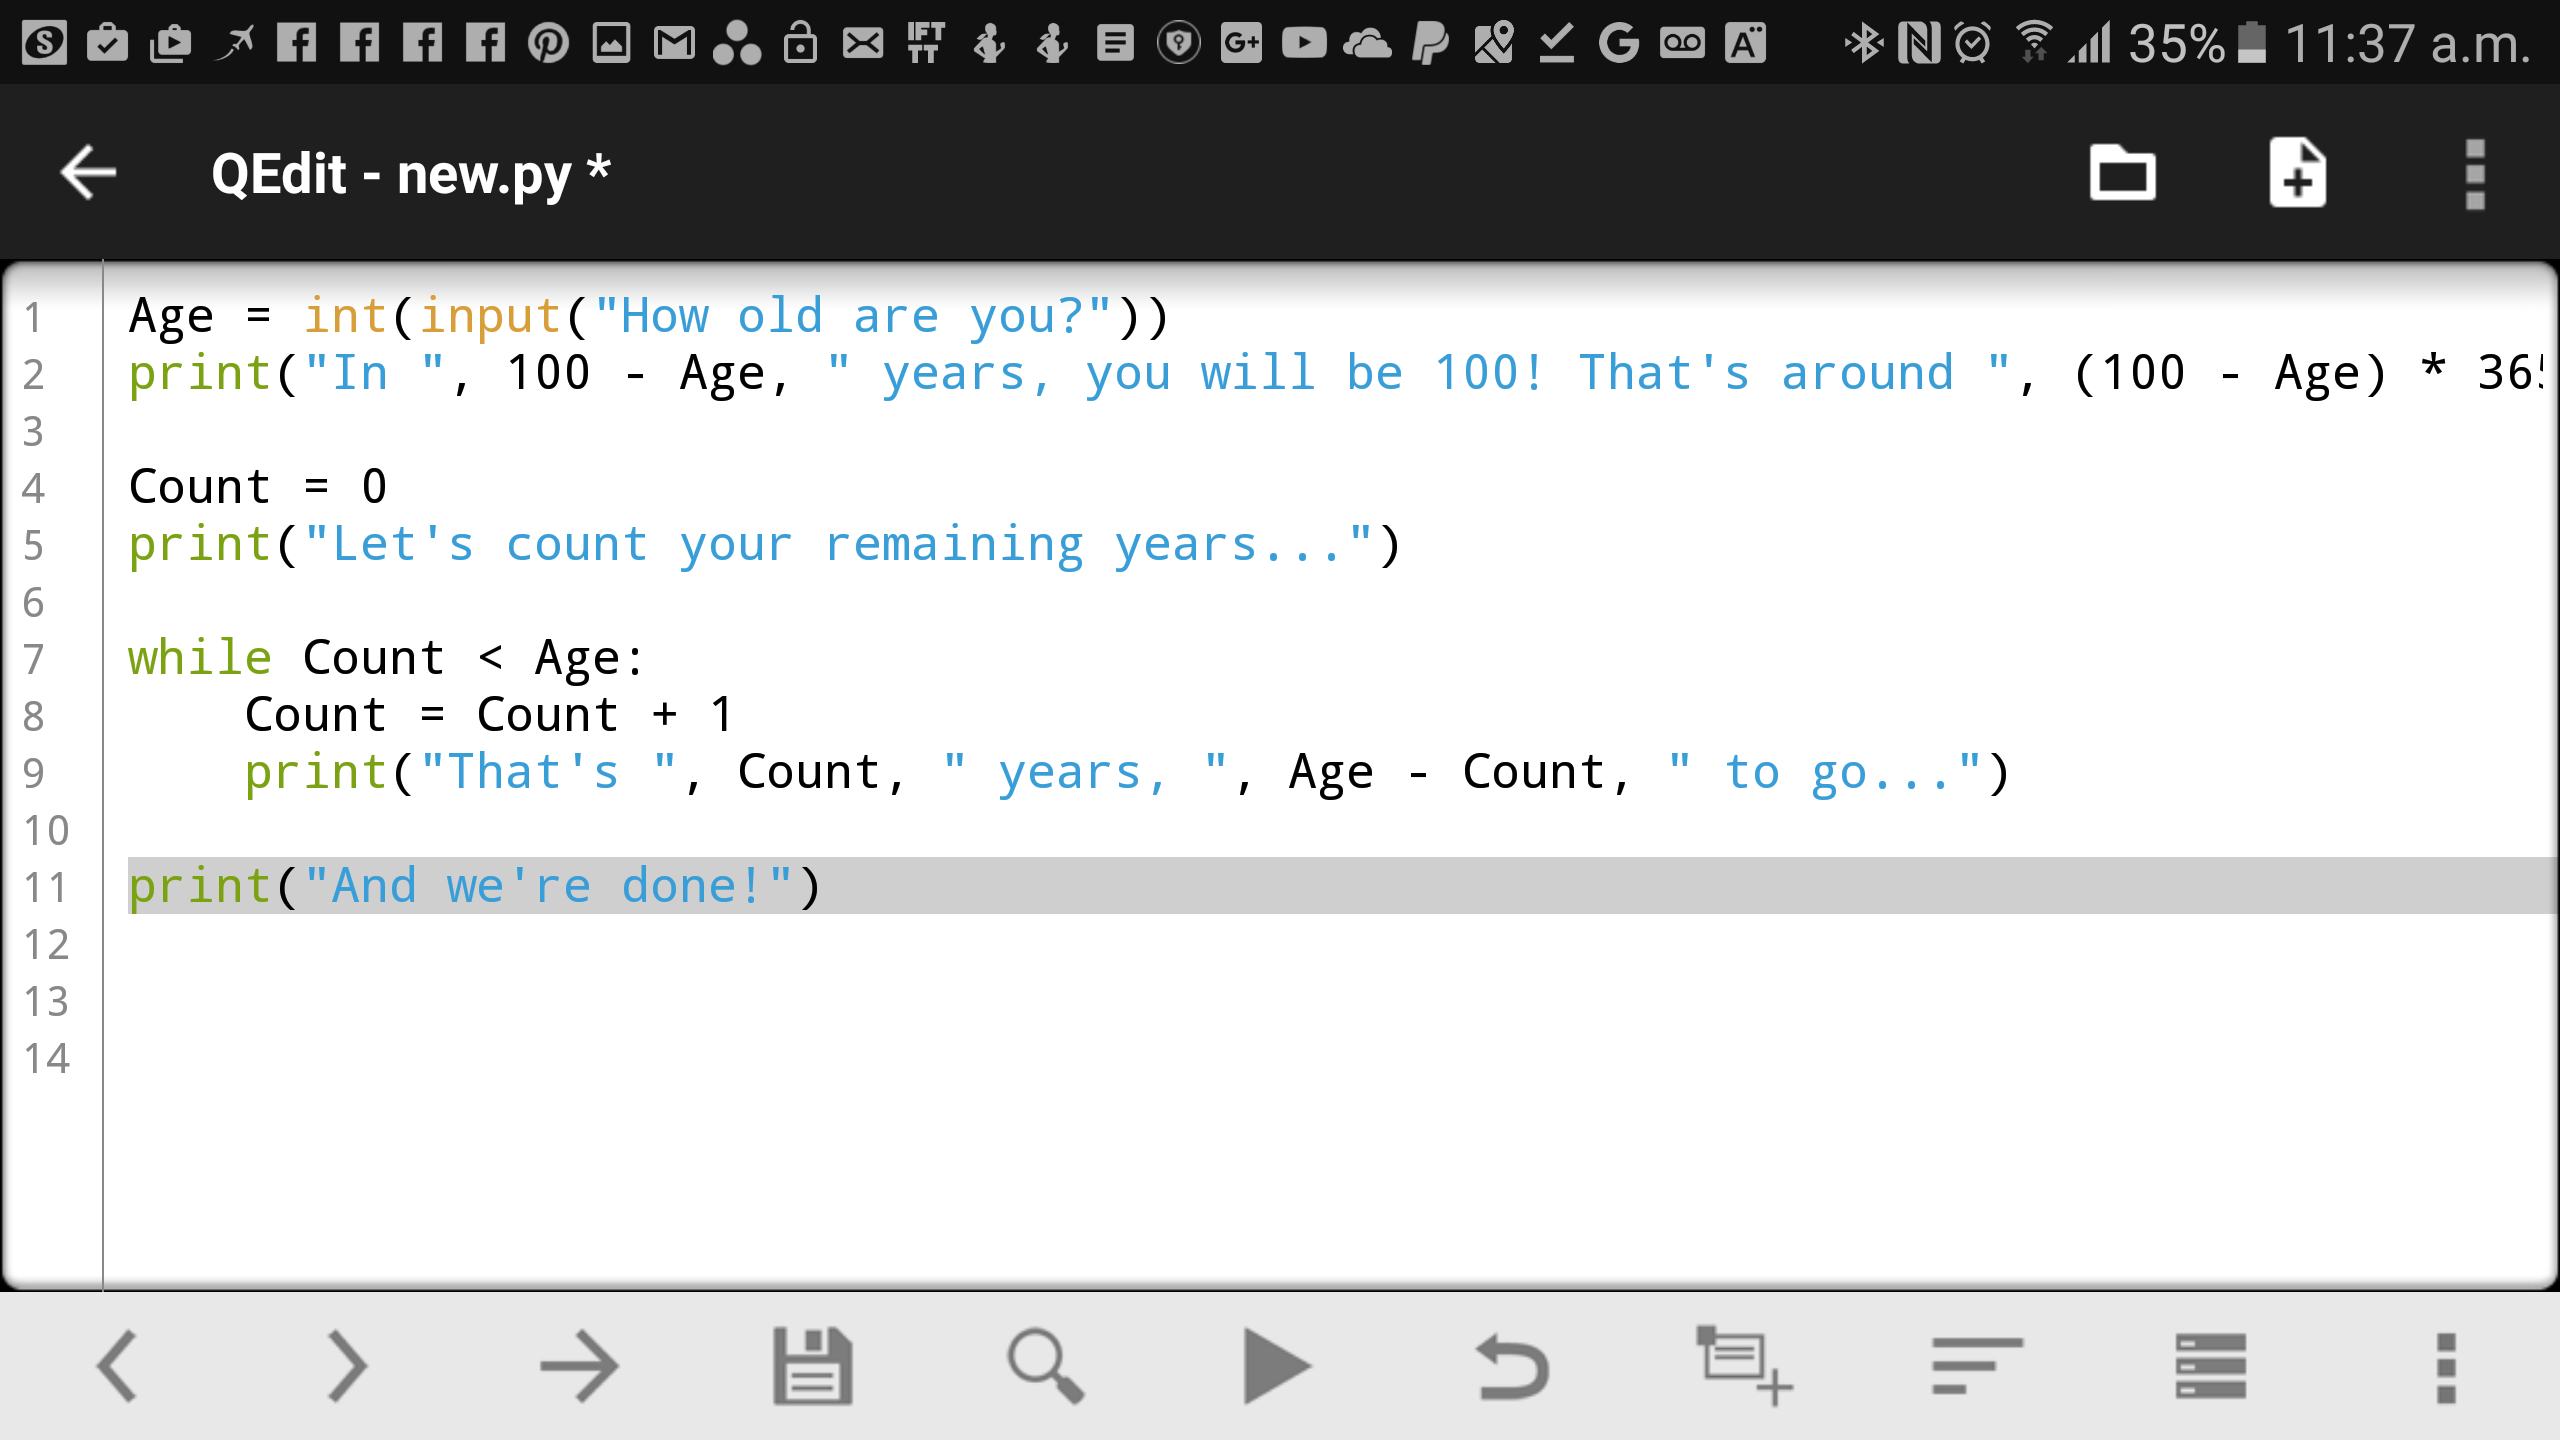Undo last edit with curved arrow
The height and width of the screenshot is (1440, 2560).
(1511, 1366)
